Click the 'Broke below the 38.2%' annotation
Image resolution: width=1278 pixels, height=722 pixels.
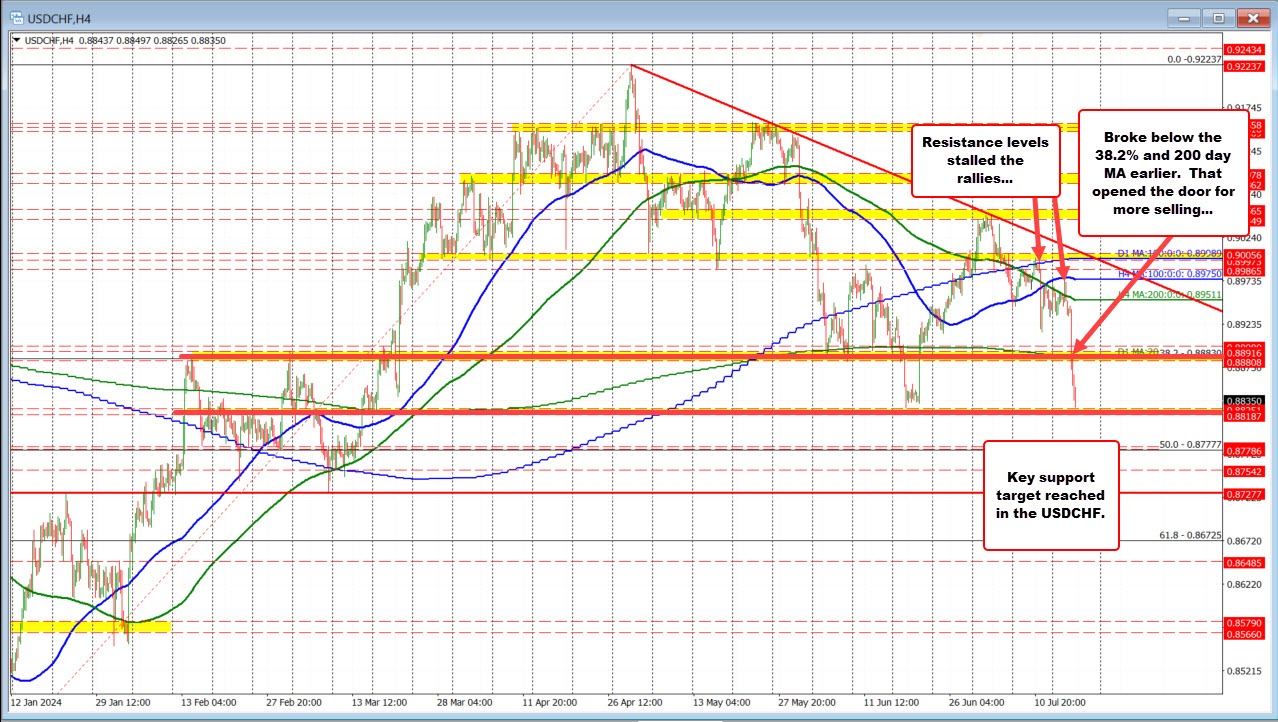1162,174
